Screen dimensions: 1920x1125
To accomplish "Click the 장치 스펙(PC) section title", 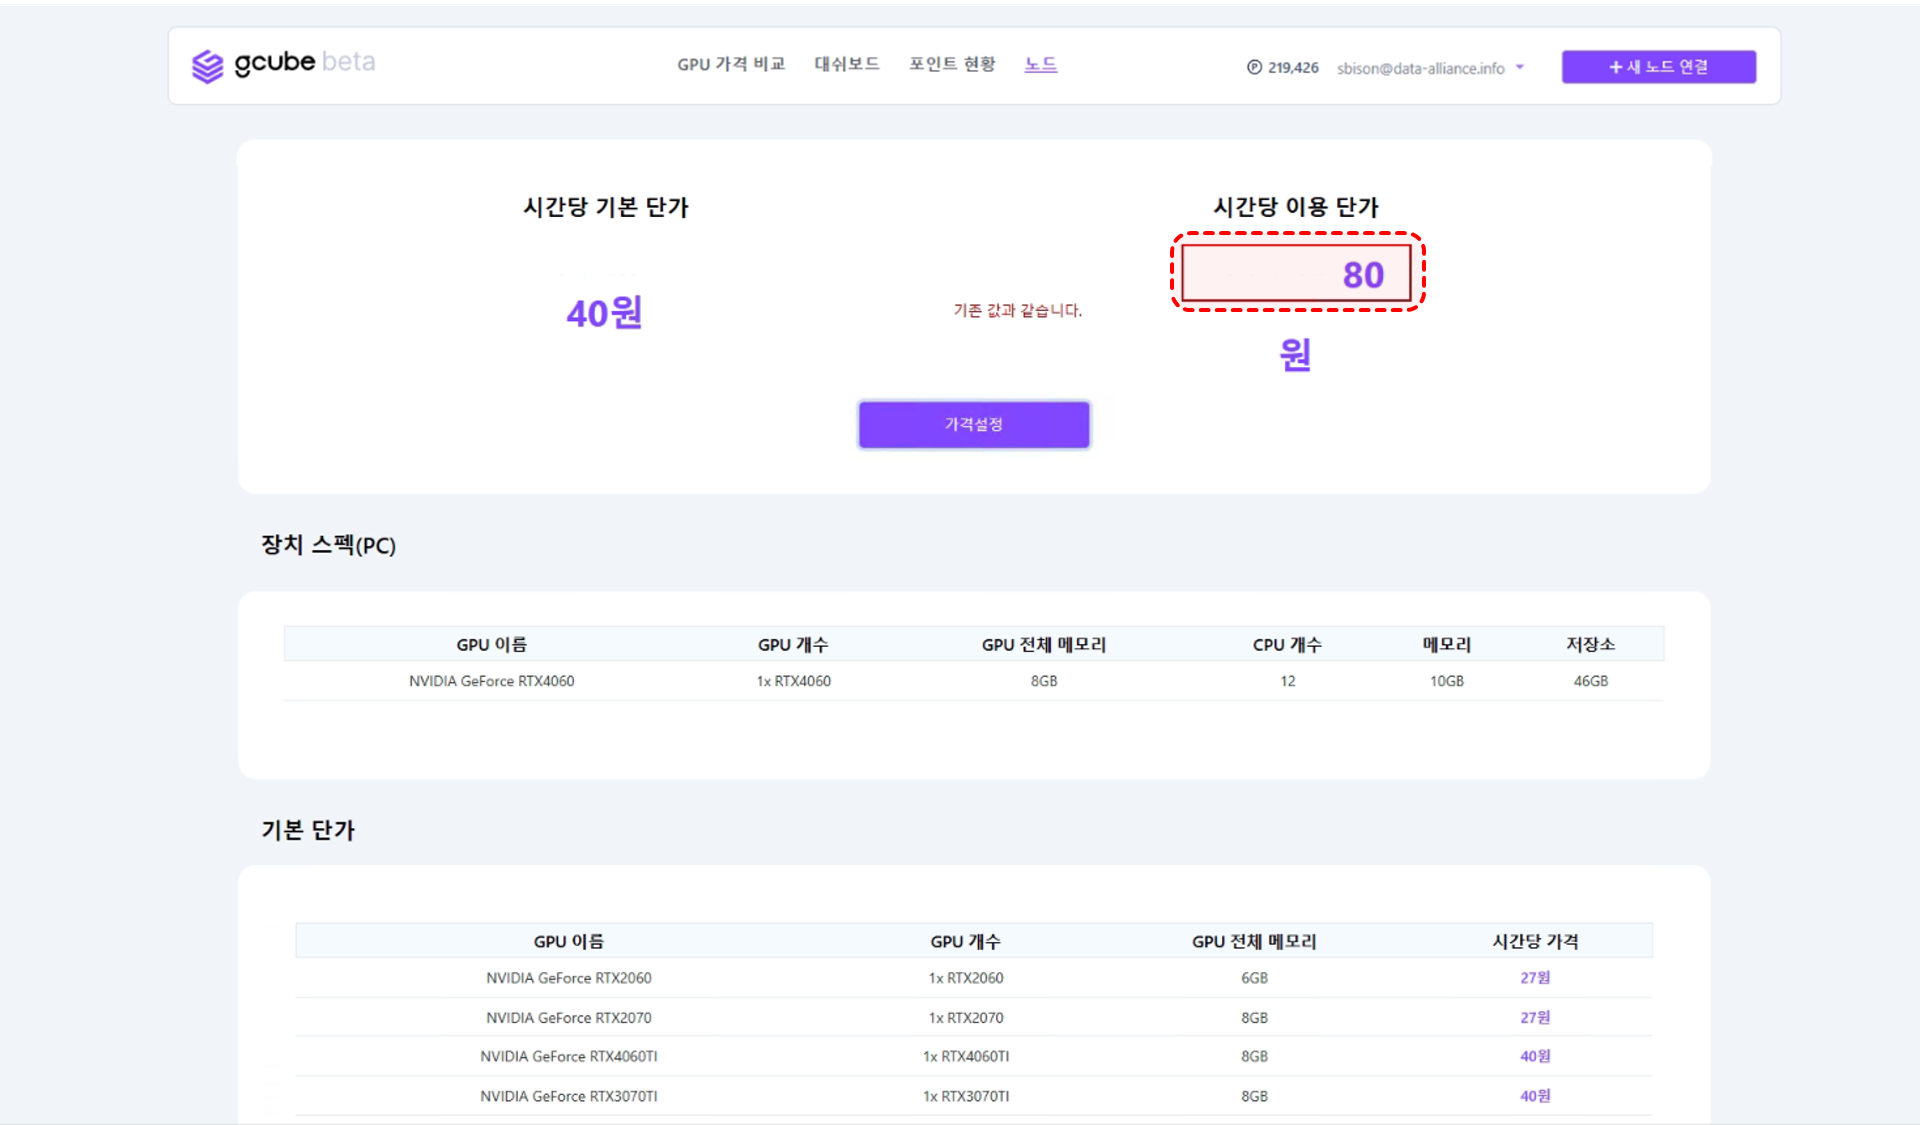I will (328, 545).
